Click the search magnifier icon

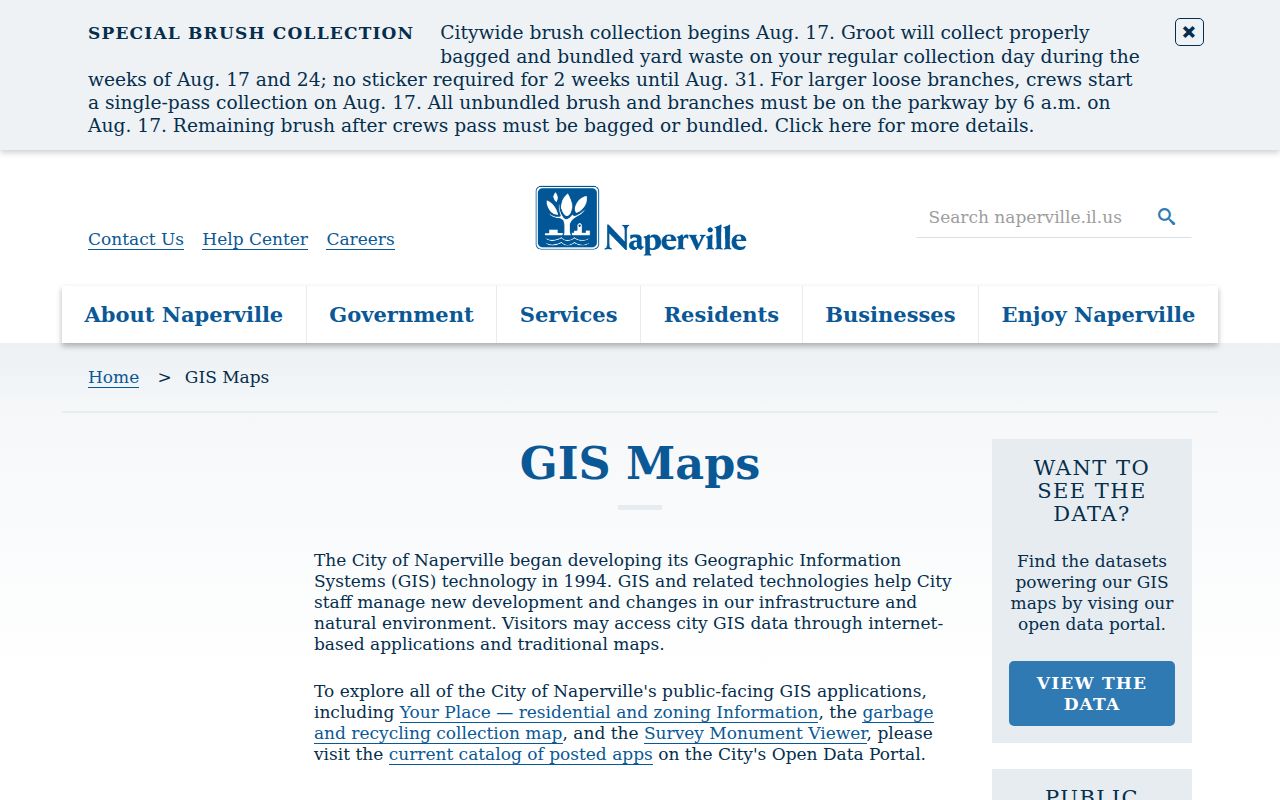(x=1166, y=217)
